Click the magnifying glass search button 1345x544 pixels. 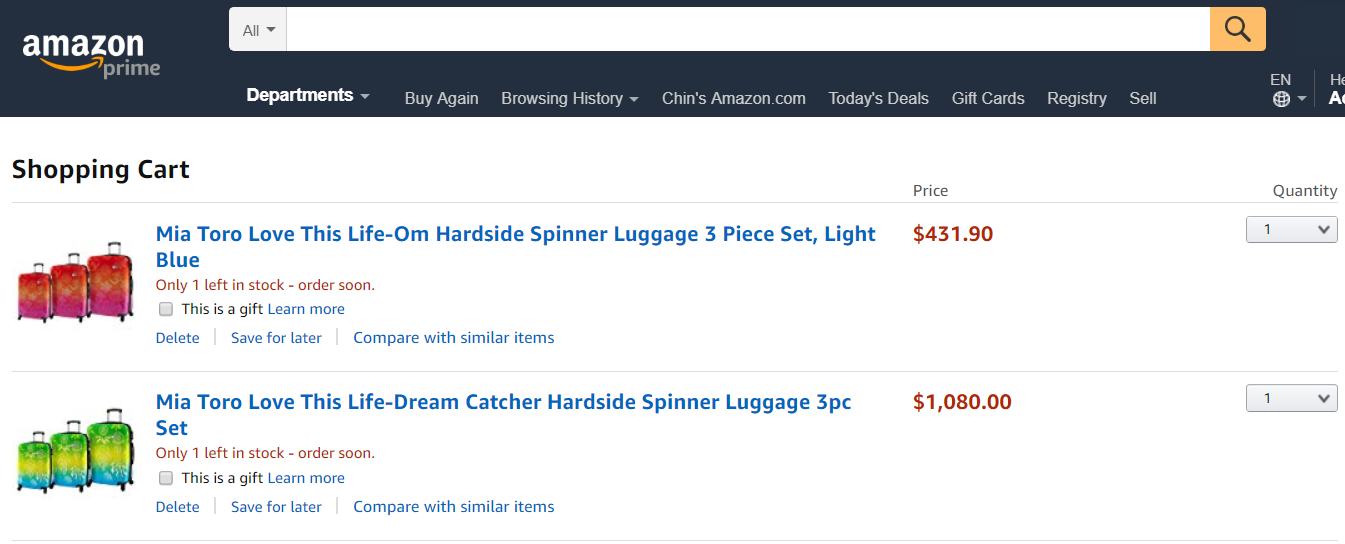tap(1237, 30)
